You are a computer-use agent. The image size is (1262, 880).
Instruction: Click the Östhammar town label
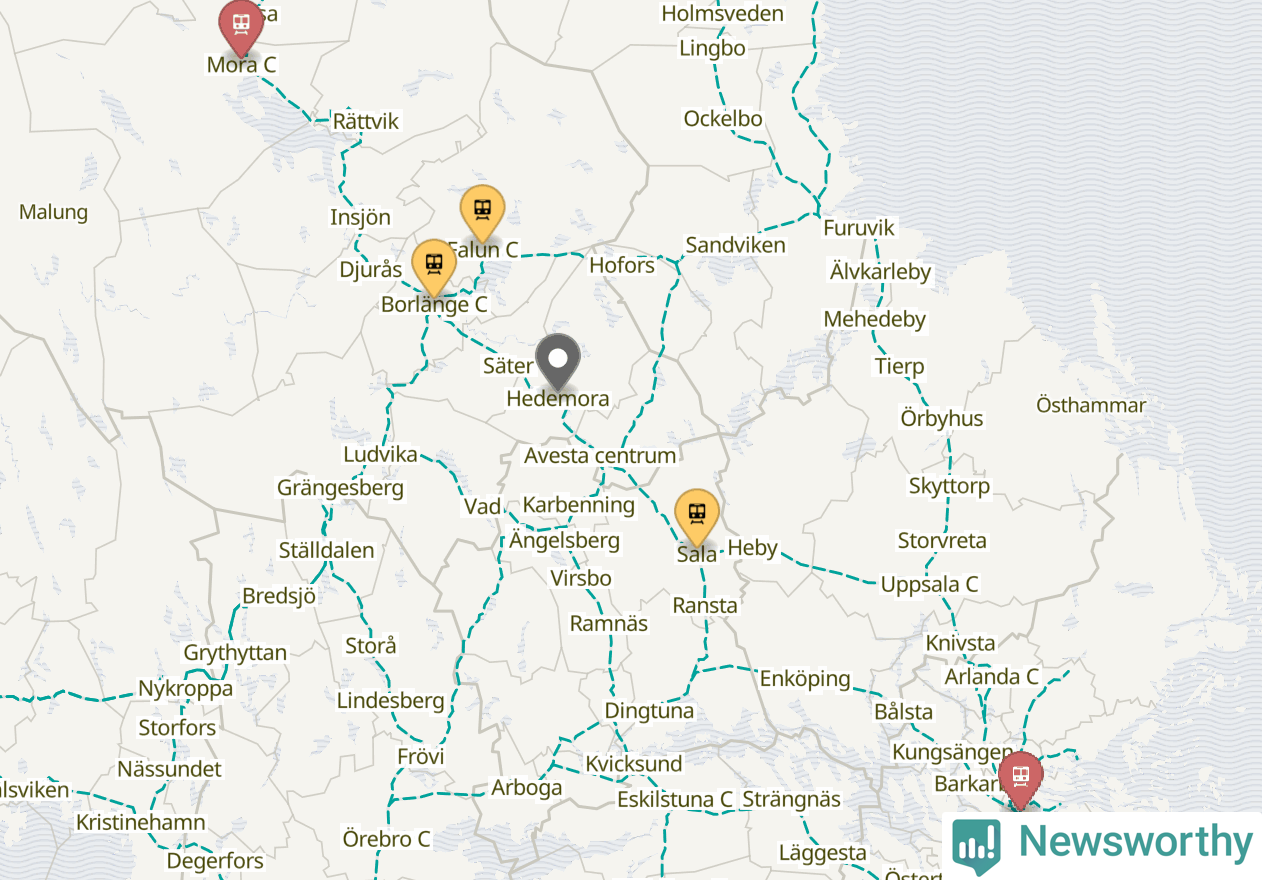click(1091, 405)
